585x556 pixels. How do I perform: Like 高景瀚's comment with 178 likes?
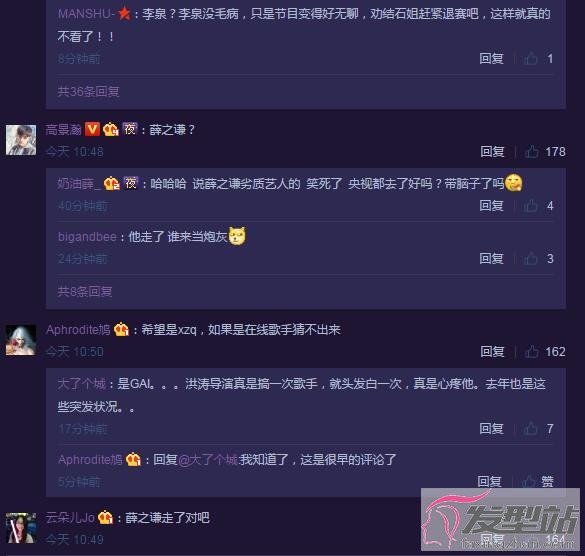click(x=532, y=152)
